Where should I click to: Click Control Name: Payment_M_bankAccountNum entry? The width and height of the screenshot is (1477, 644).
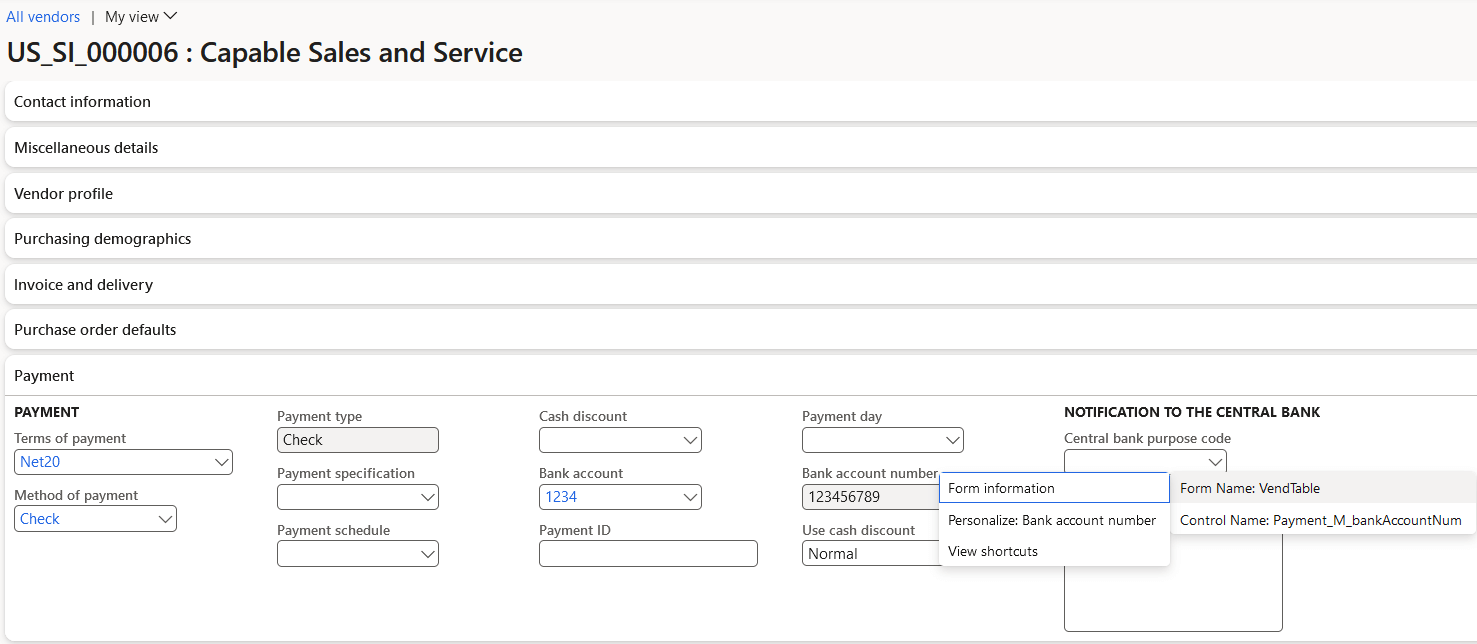(x=1323, y=520)
